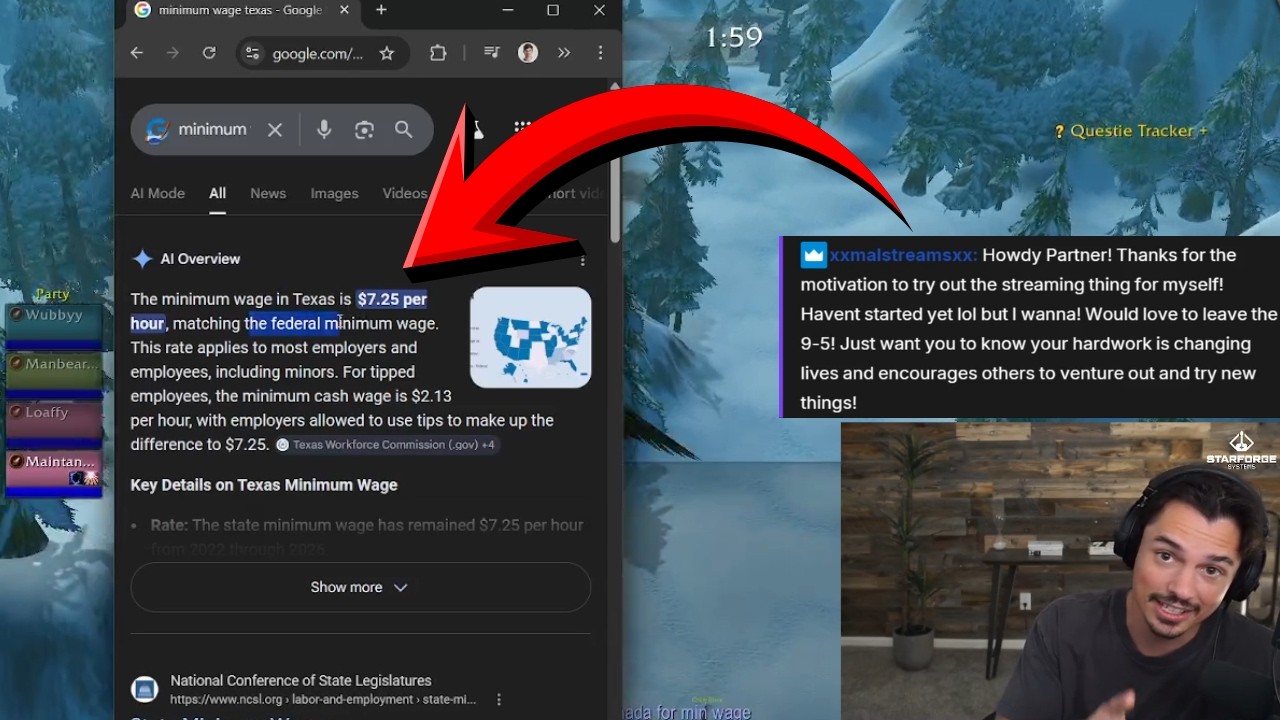
Task: Open AI Overview three-dot options
Action: coord(583,260)
